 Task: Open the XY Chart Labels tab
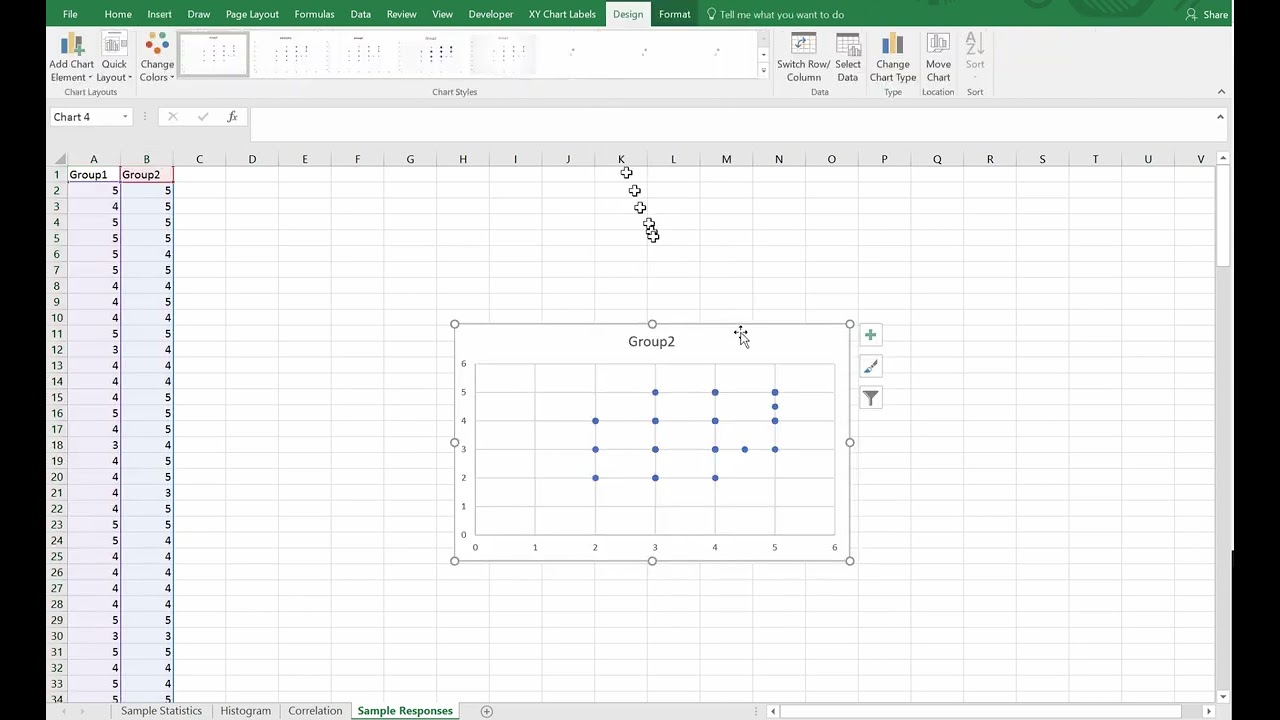(562, 14)
